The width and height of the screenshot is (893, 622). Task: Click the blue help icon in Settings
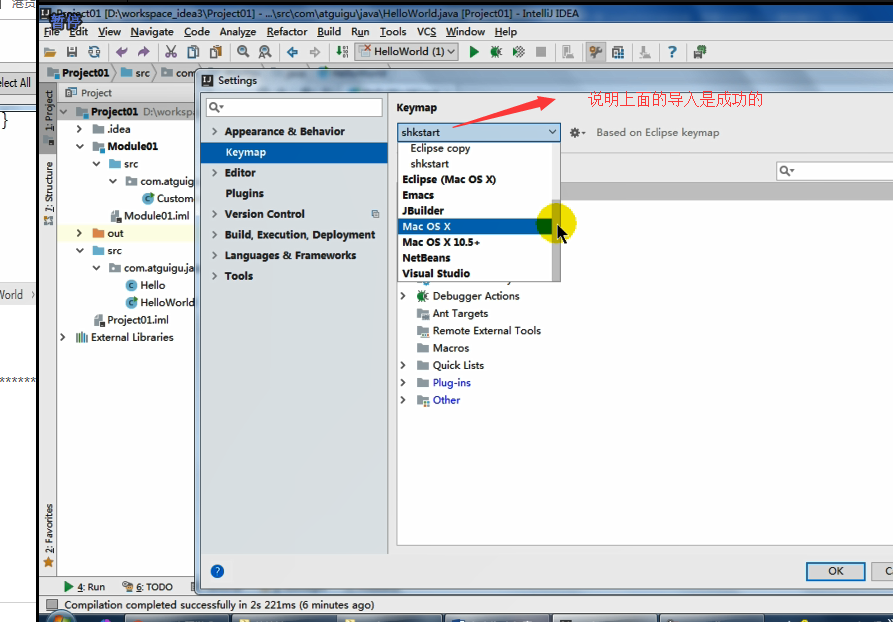pos(217,571)
